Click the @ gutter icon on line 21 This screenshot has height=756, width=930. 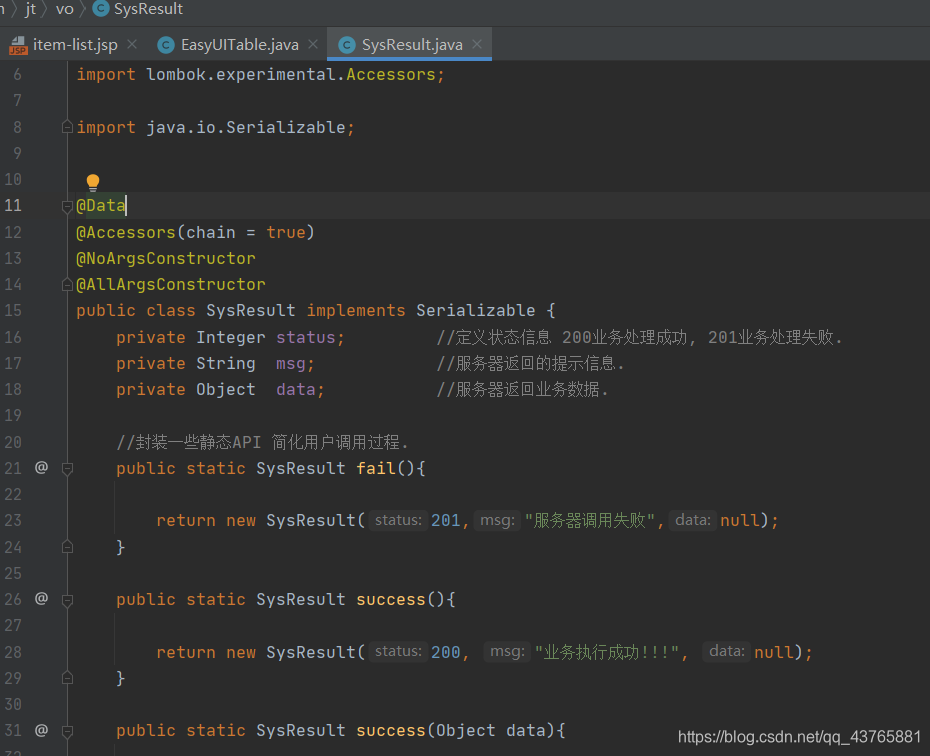click(x=41, y=468)
